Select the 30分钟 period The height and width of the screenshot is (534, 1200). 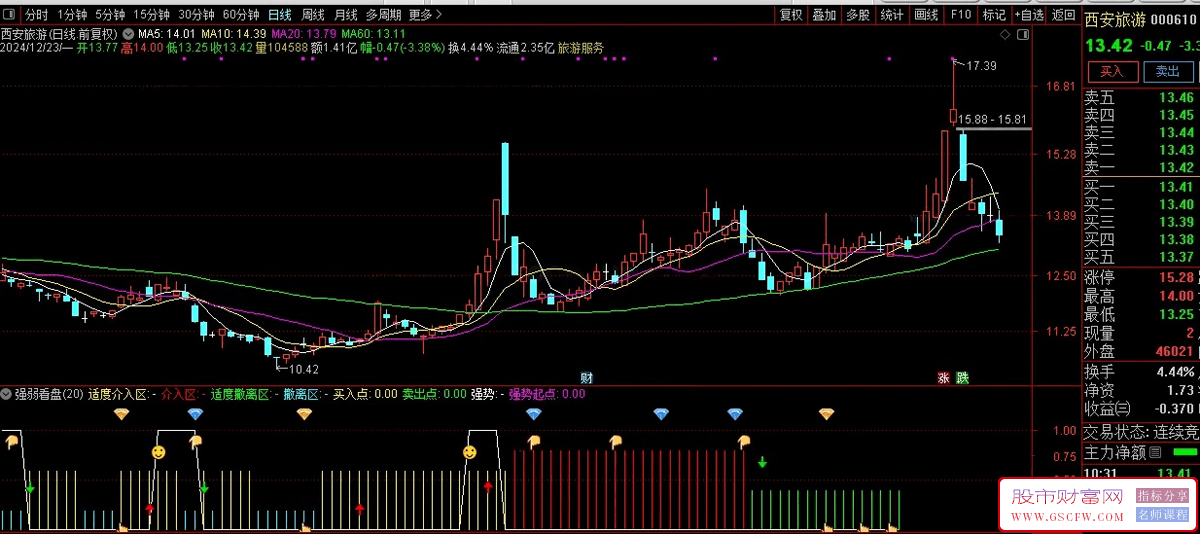coord(197,15)
